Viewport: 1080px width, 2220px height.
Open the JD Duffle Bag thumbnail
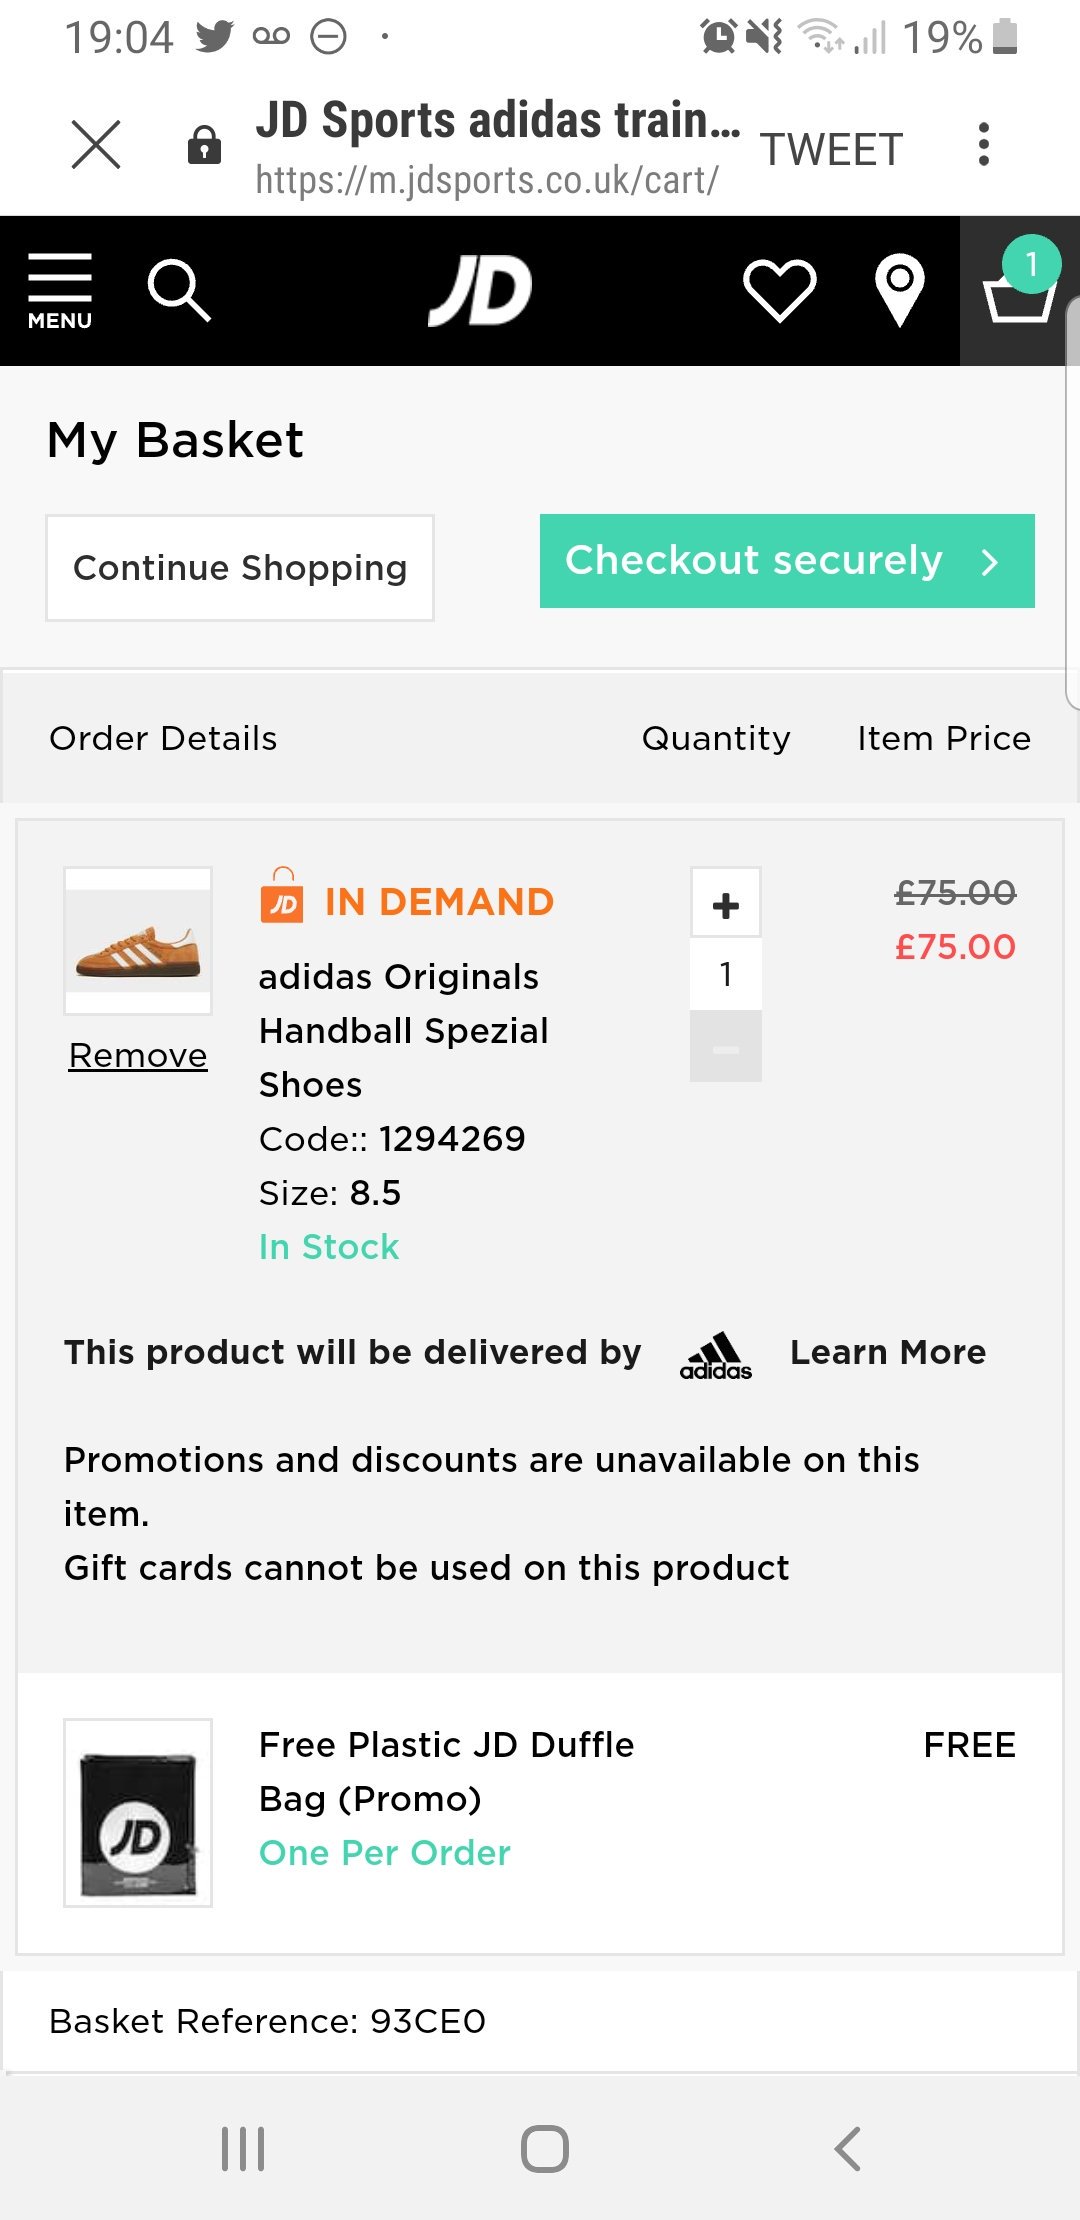click(138, 1813)
